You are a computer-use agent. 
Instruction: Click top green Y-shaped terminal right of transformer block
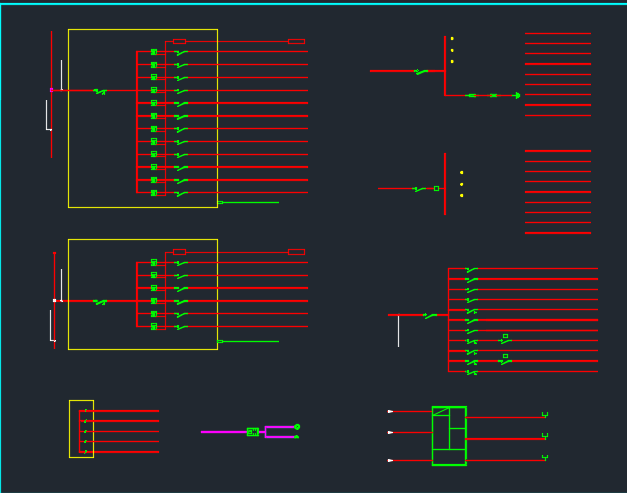(545, 415)
